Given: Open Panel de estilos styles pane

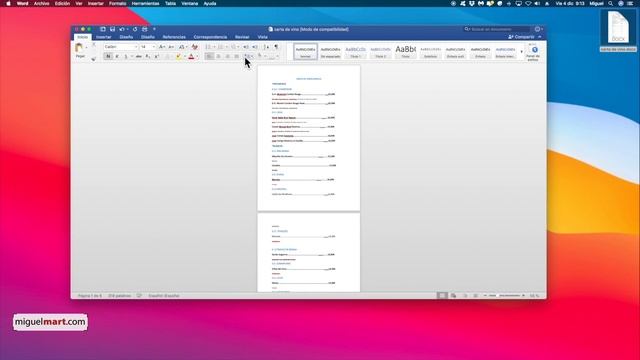Looking at the screenshot, I should click(x=534, y=53).
